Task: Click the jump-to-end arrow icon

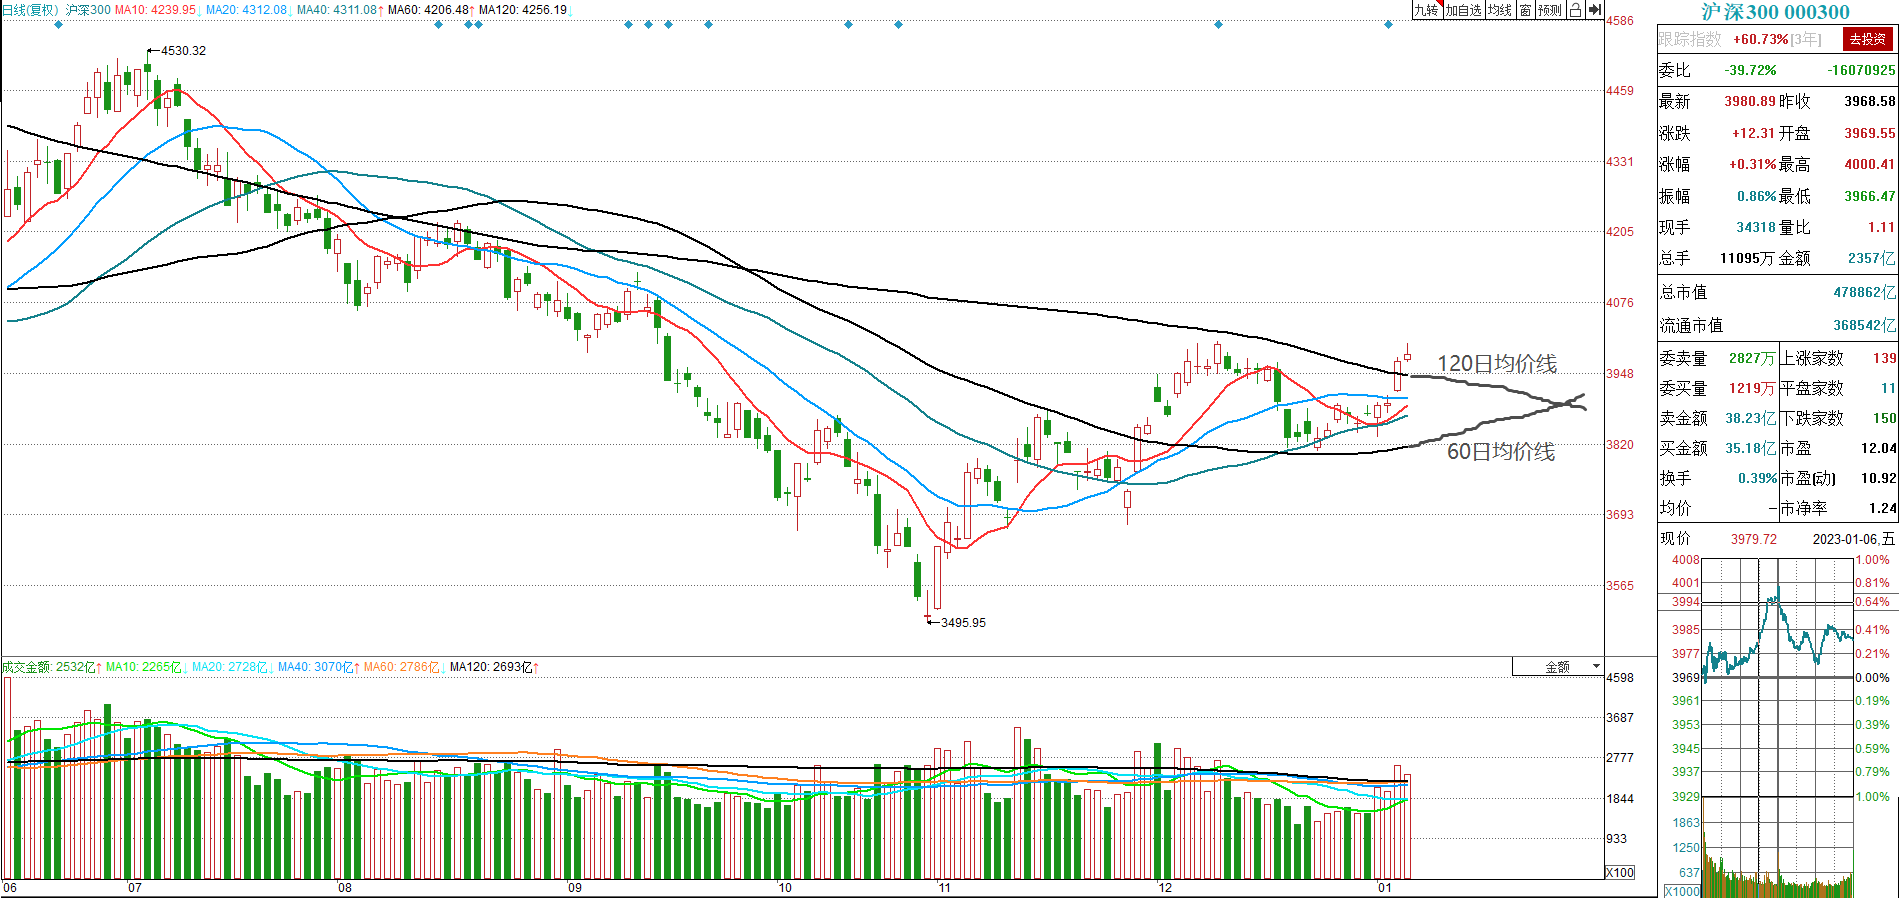Action: pos(1595,10)
